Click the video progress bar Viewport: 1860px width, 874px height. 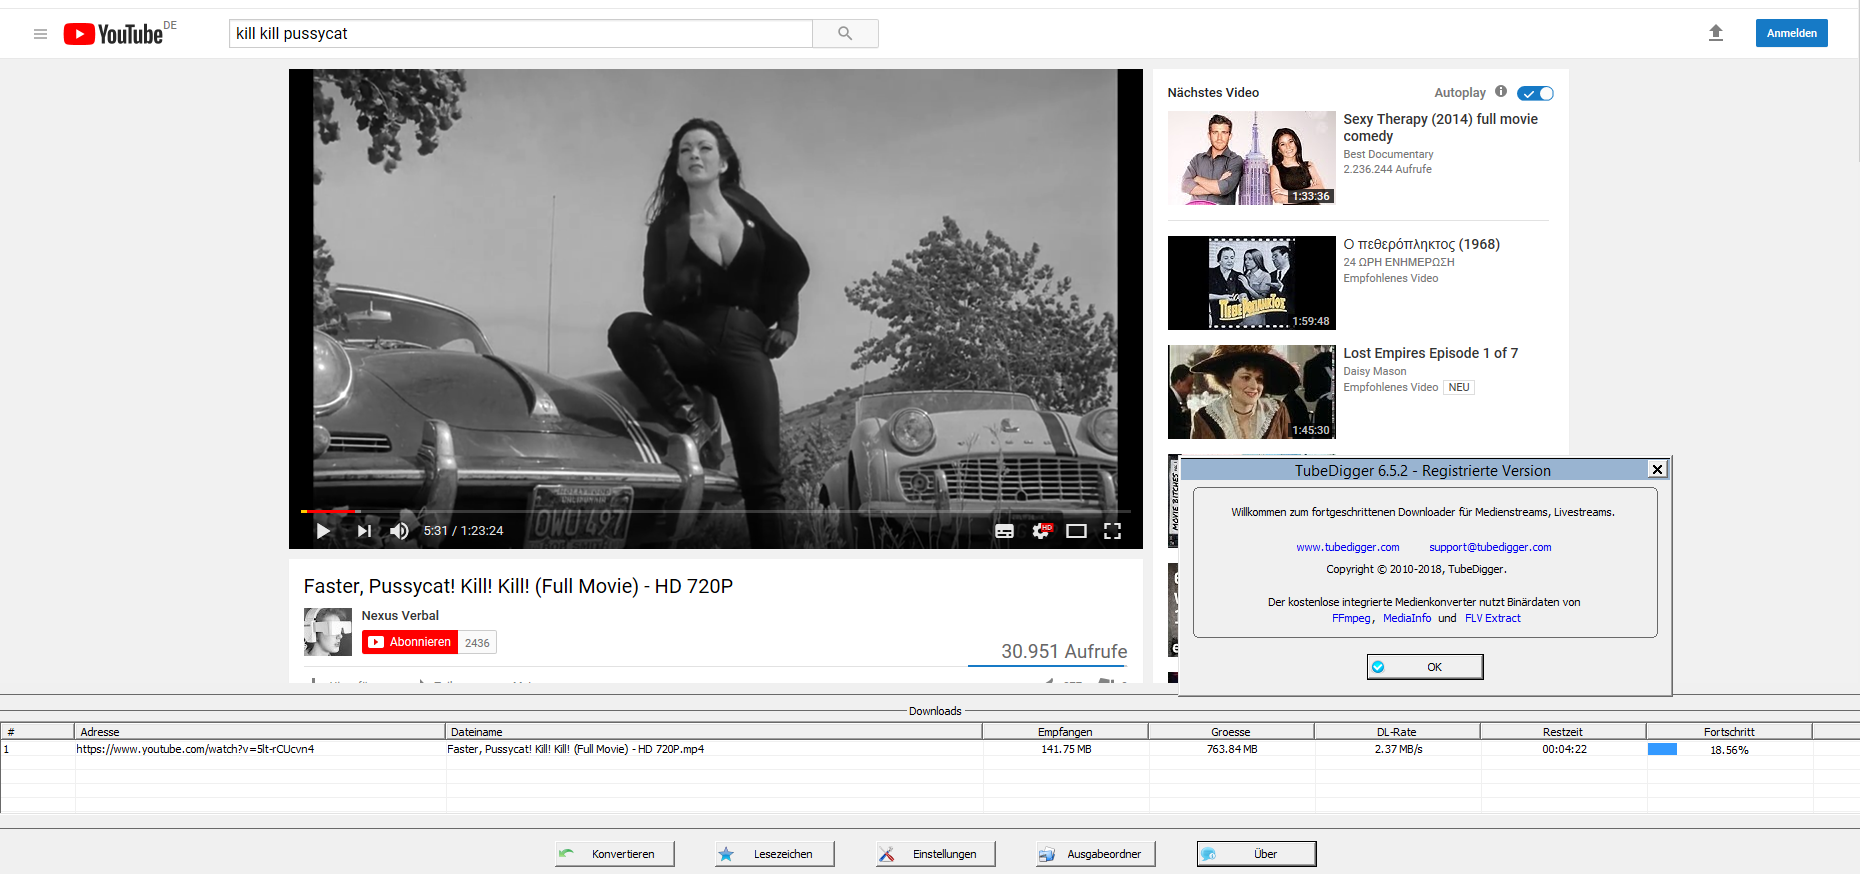click(x=715, y=511)
